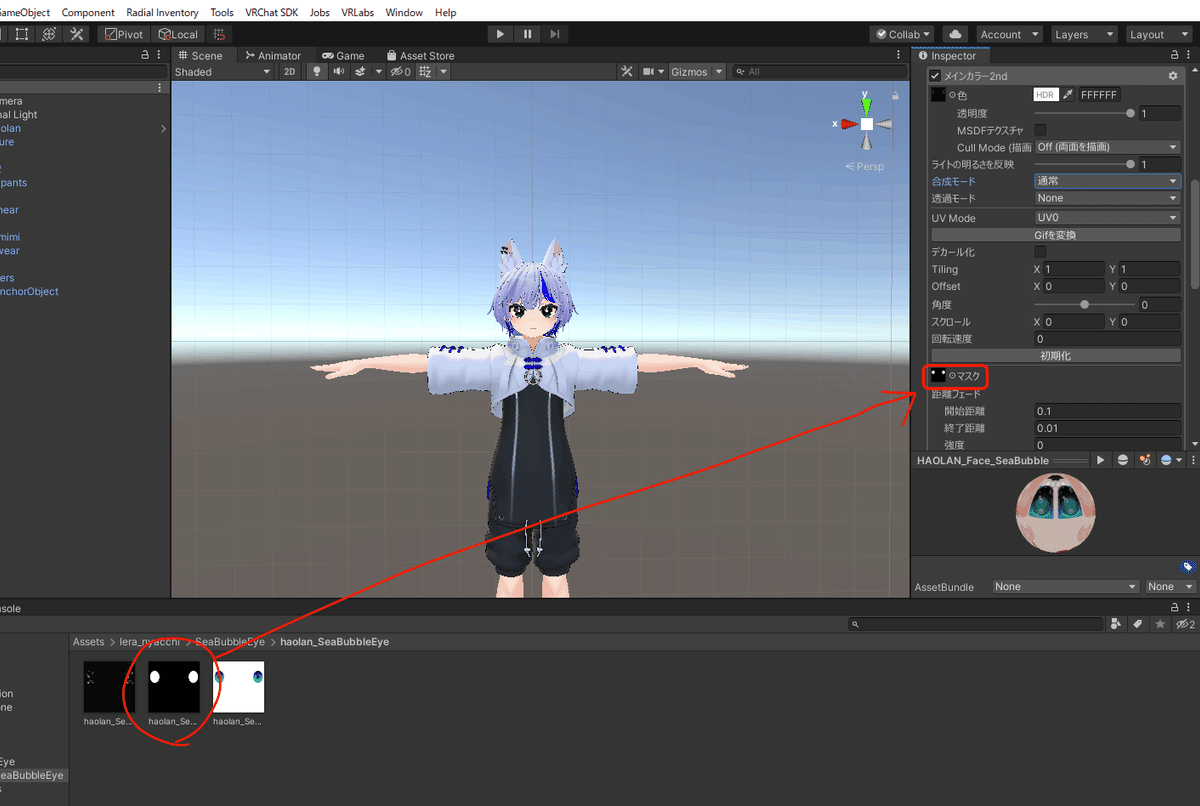Image resolution: width=1200 pixels, height=806 pixels.
Task: Open the 透過モード dropdown
Action: coord(1107,198)
